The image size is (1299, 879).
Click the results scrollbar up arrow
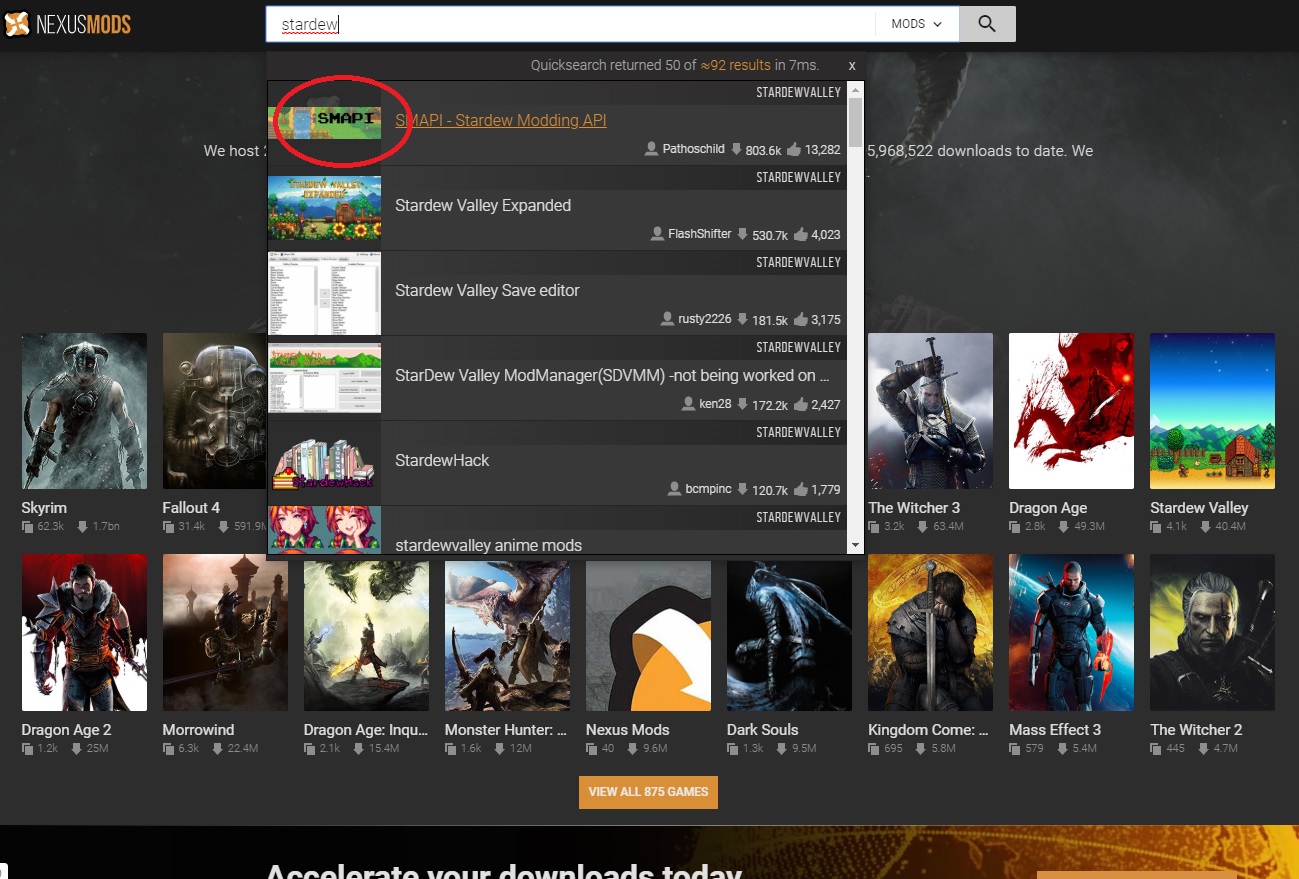(855, 90)
